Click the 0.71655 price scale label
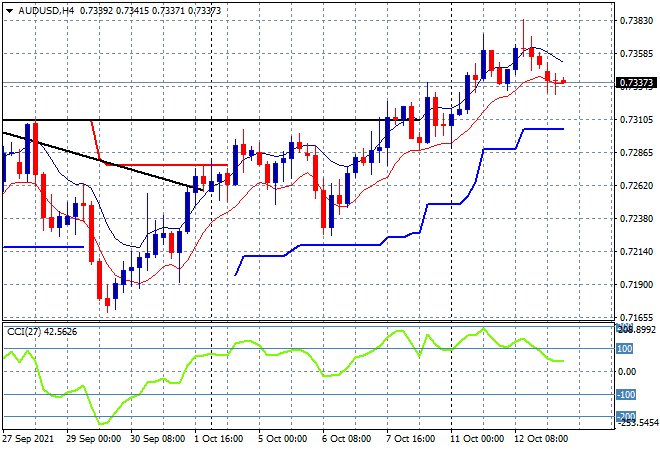The image size is (660, 450). pyautogui.click(x=636, y=317)
